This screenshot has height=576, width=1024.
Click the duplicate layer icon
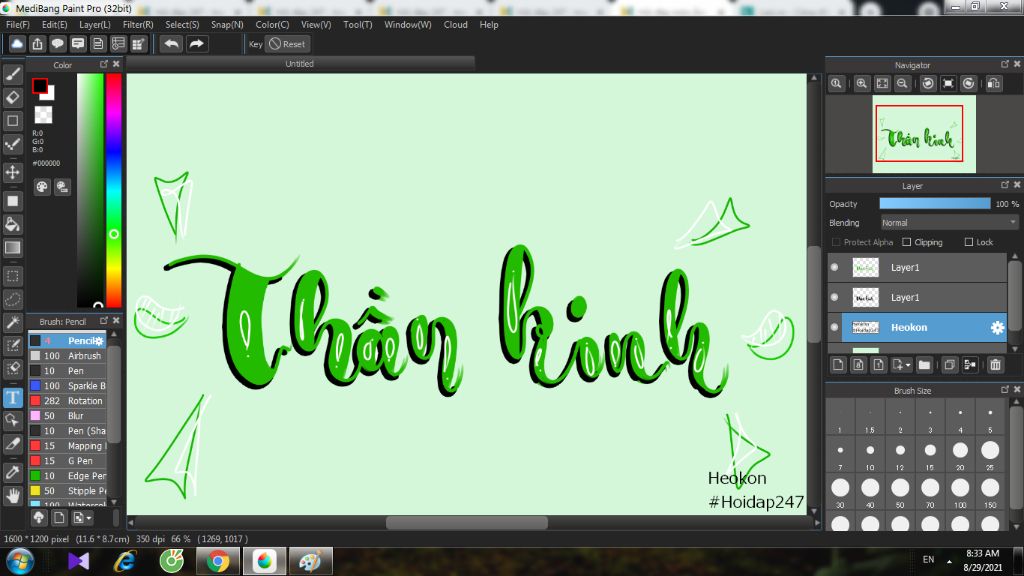[950, 364]
